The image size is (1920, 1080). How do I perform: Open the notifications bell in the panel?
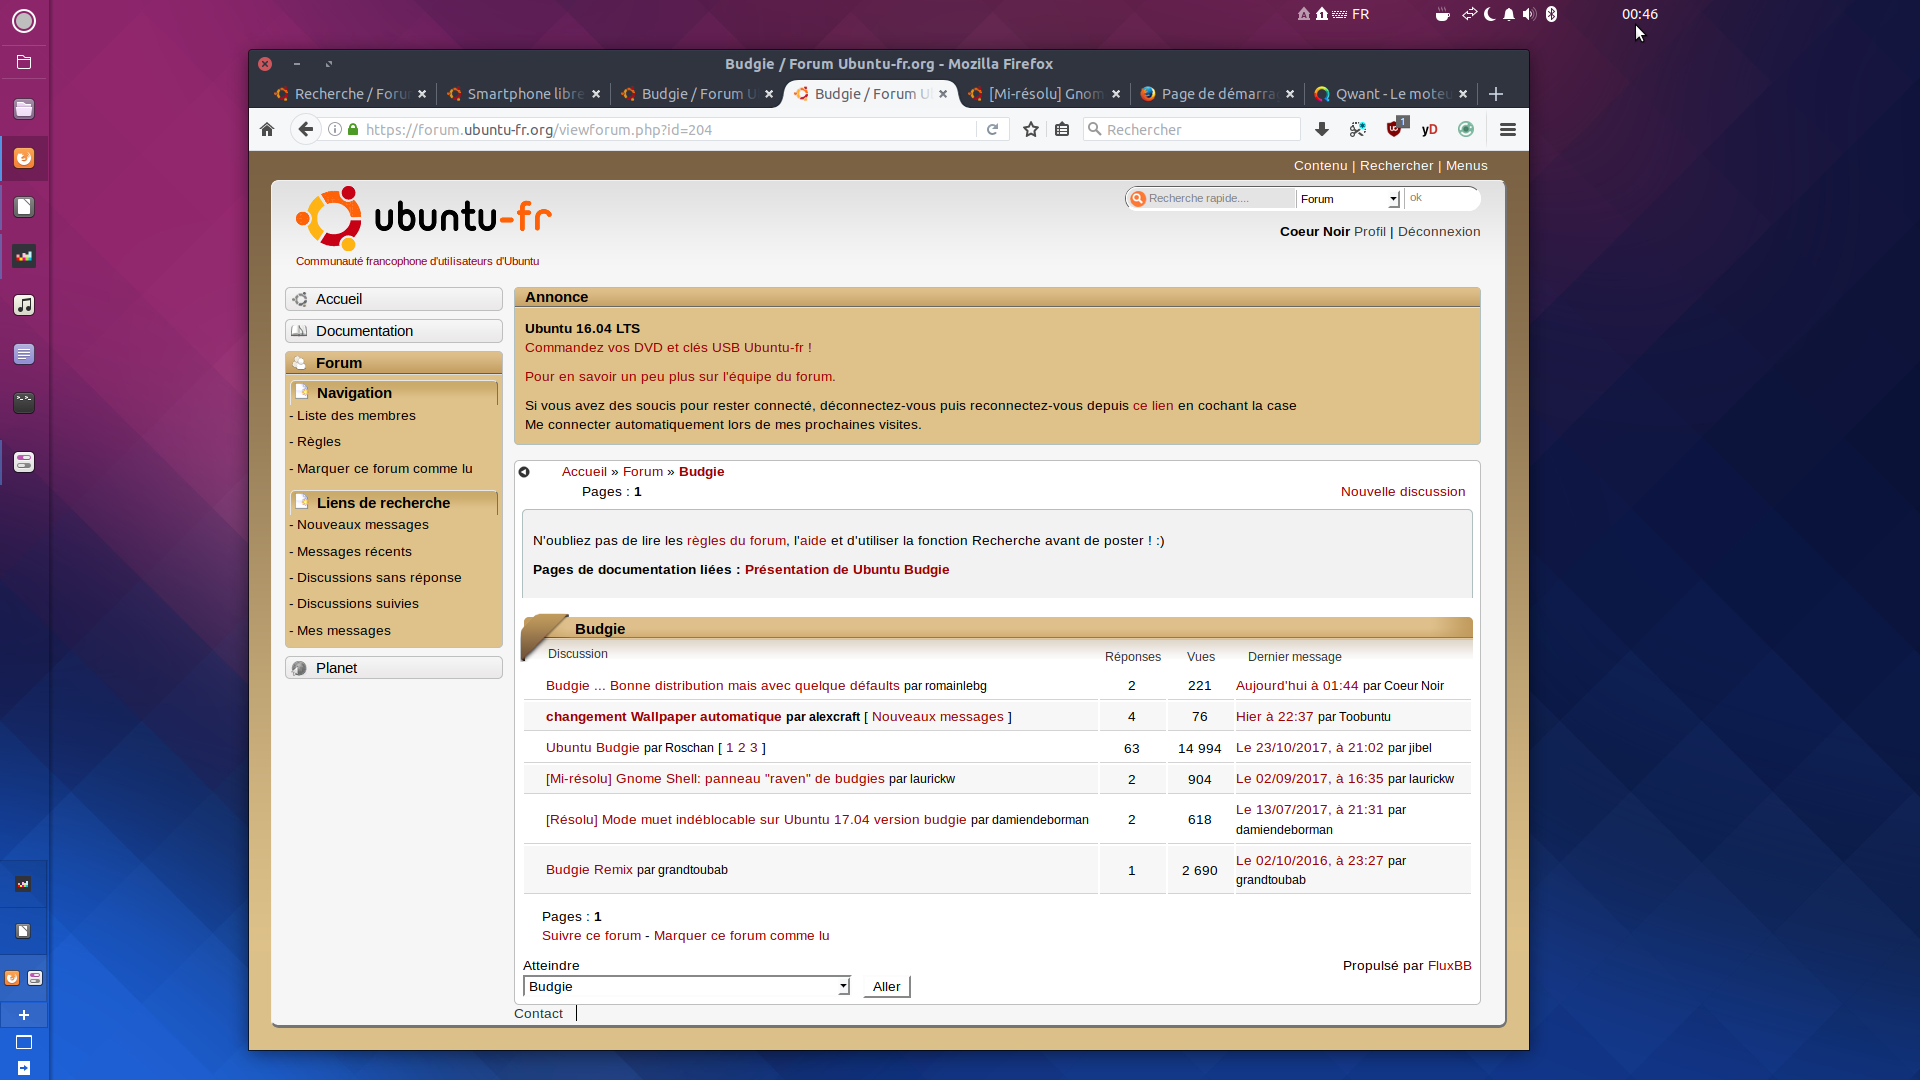pyautogui.click(x=1509, y=14)
